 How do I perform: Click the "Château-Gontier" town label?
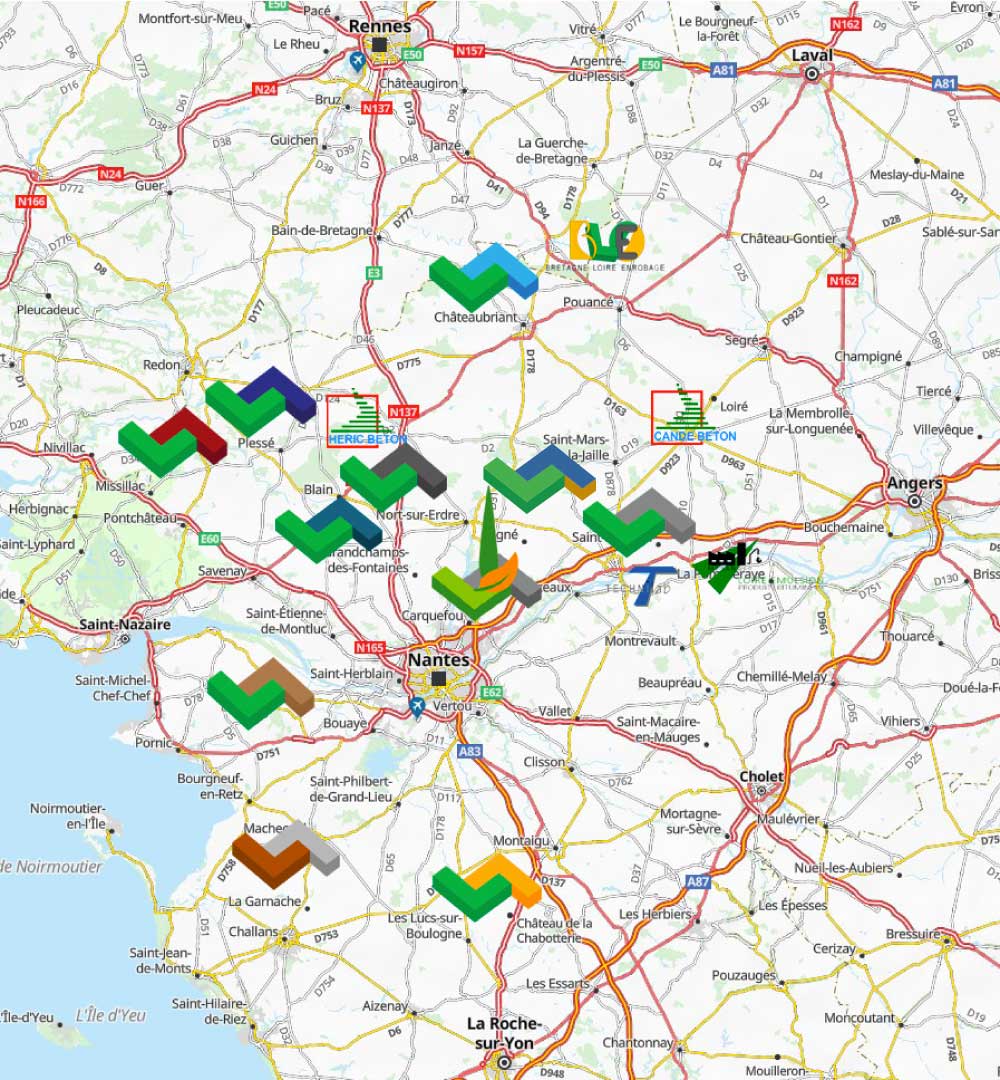789,238
